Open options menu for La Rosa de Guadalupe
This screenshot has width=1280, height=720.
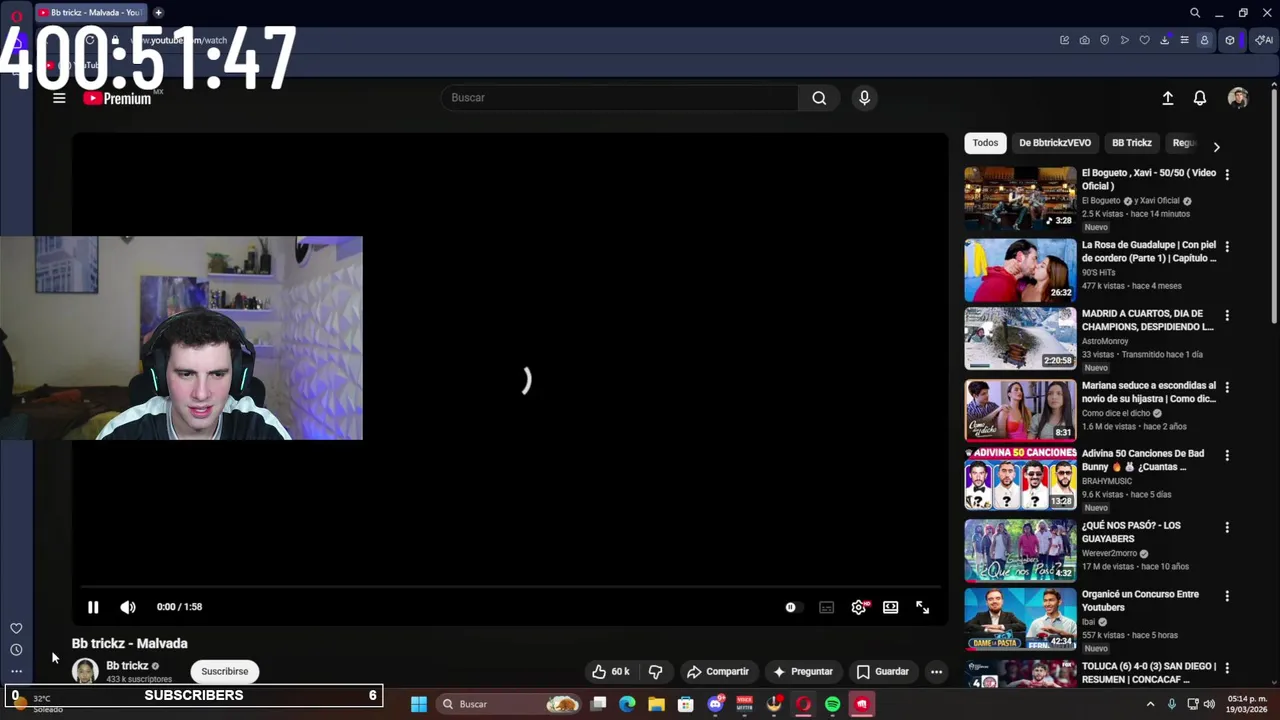tap(1227, 246)
